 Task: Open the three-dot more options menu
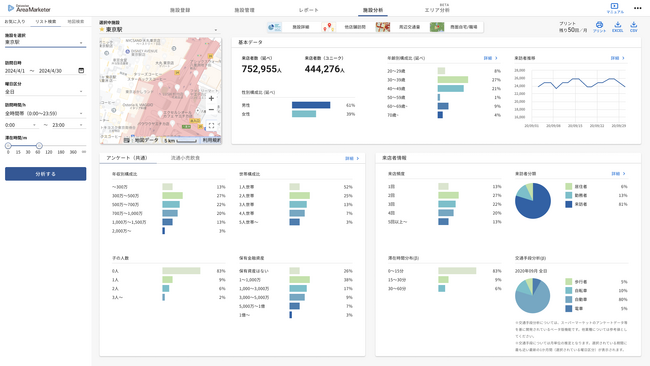tap(638, 8)
